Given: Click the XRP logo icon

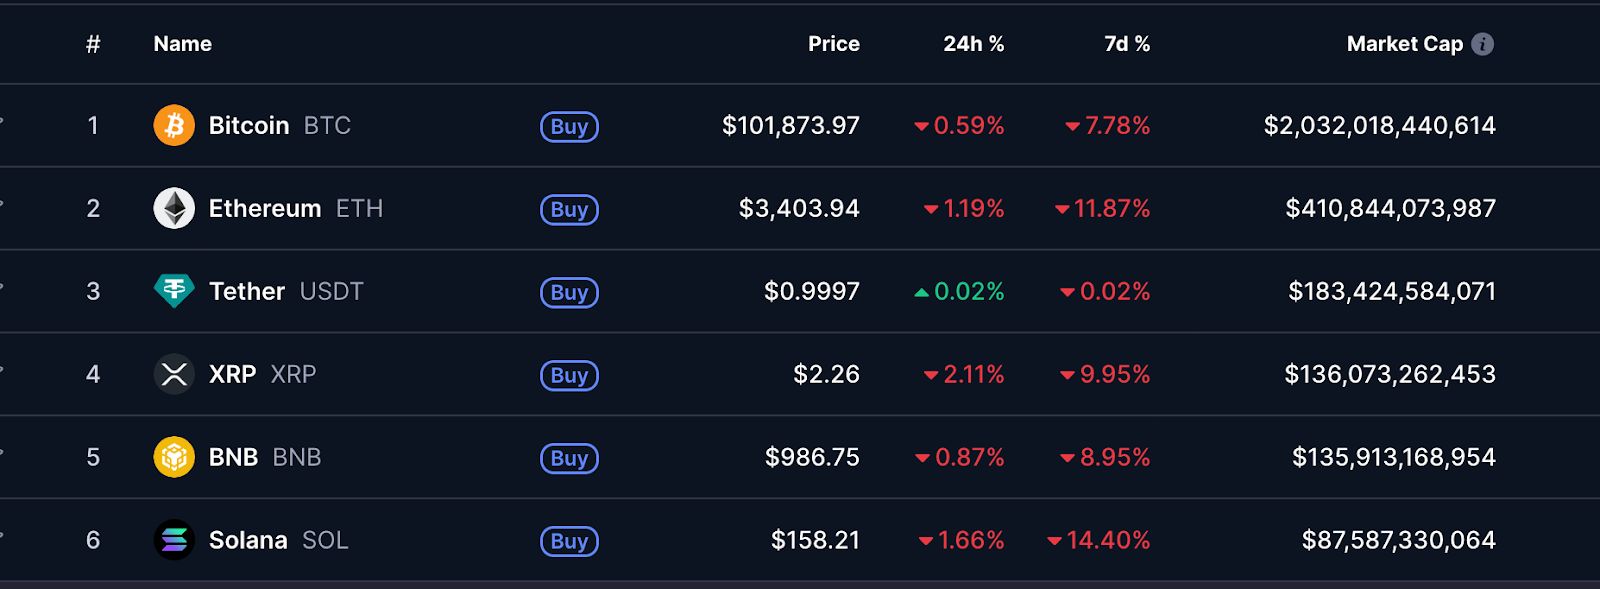Looking at the screenshot, I should tap(174, 374).
